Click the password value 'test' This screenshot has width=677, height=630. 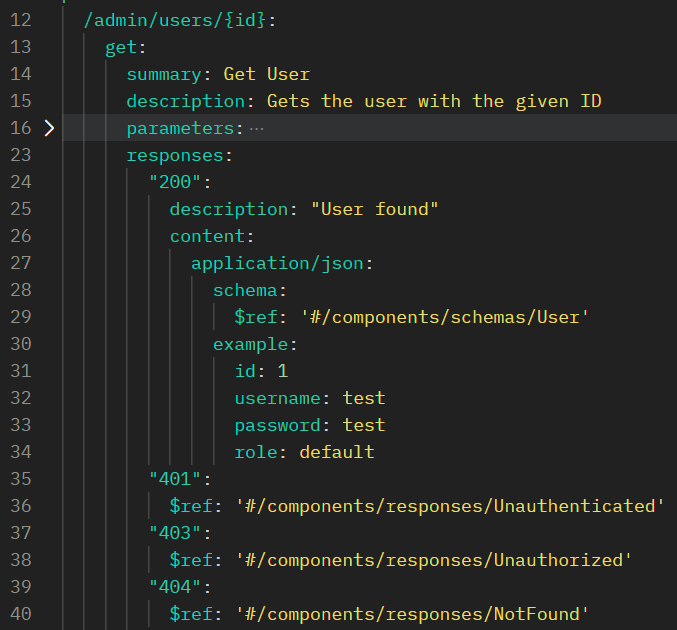tap(364, 425)
